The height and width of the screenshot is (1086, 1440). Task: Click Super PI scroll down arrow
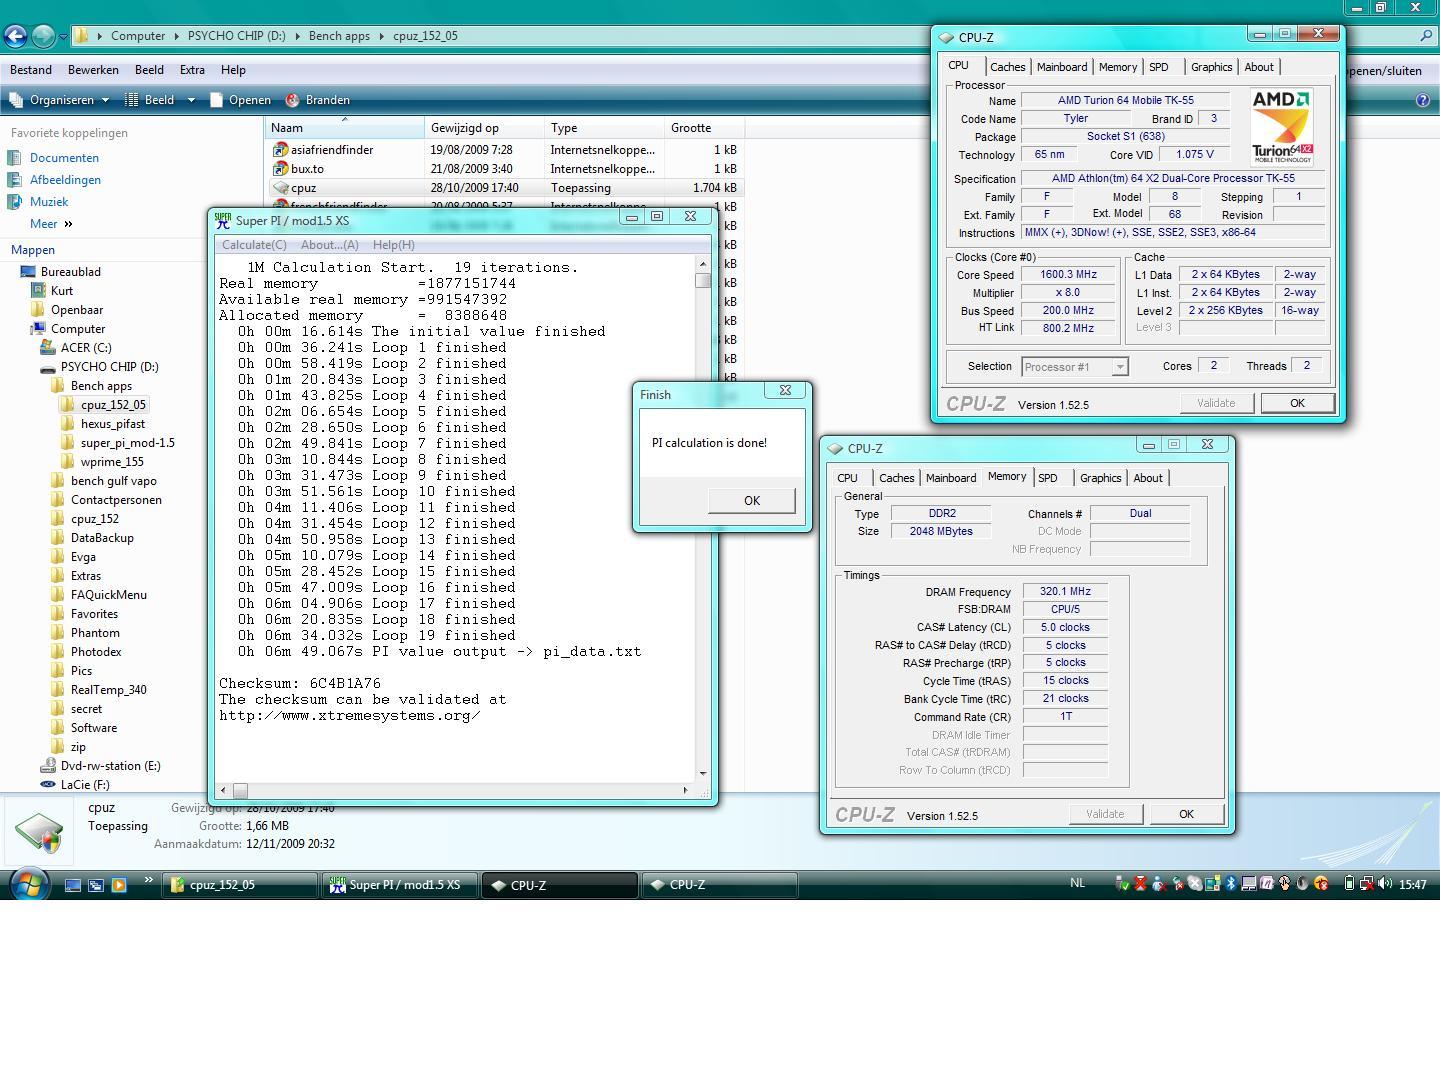point(703,773)
